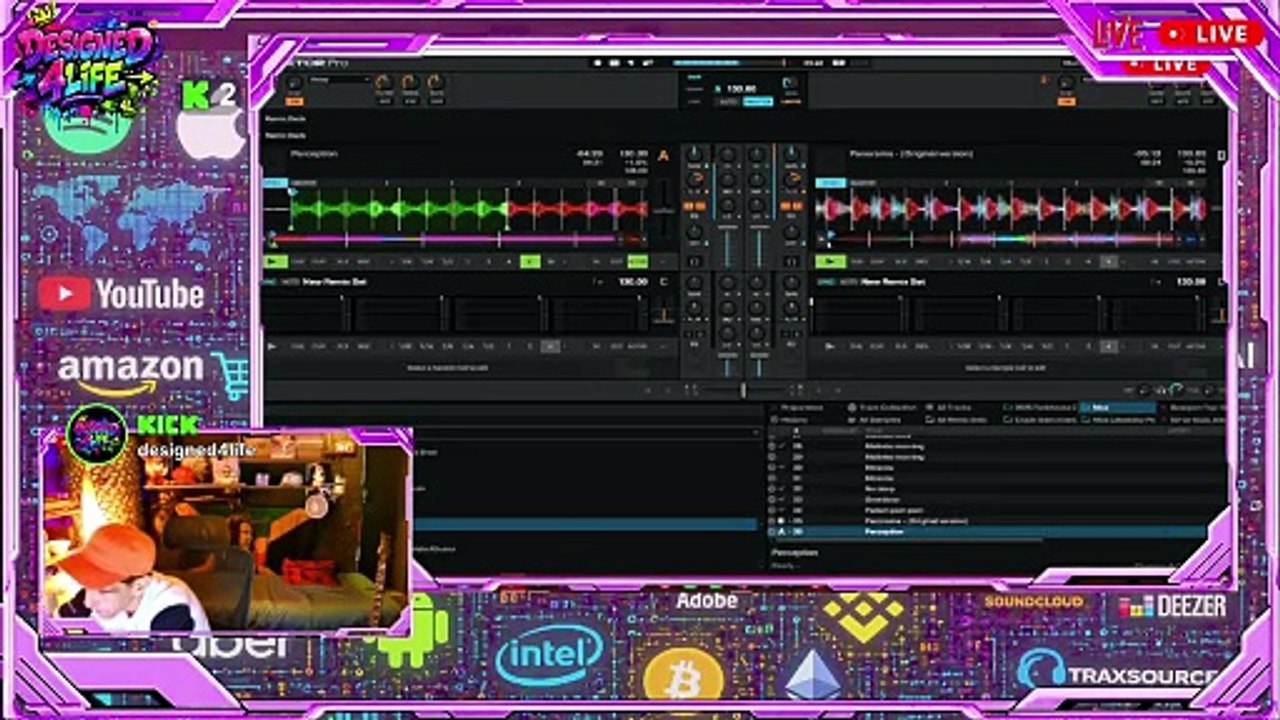Click the green play button on deck B
The image size is (1280, 720).
pos(830,261)
